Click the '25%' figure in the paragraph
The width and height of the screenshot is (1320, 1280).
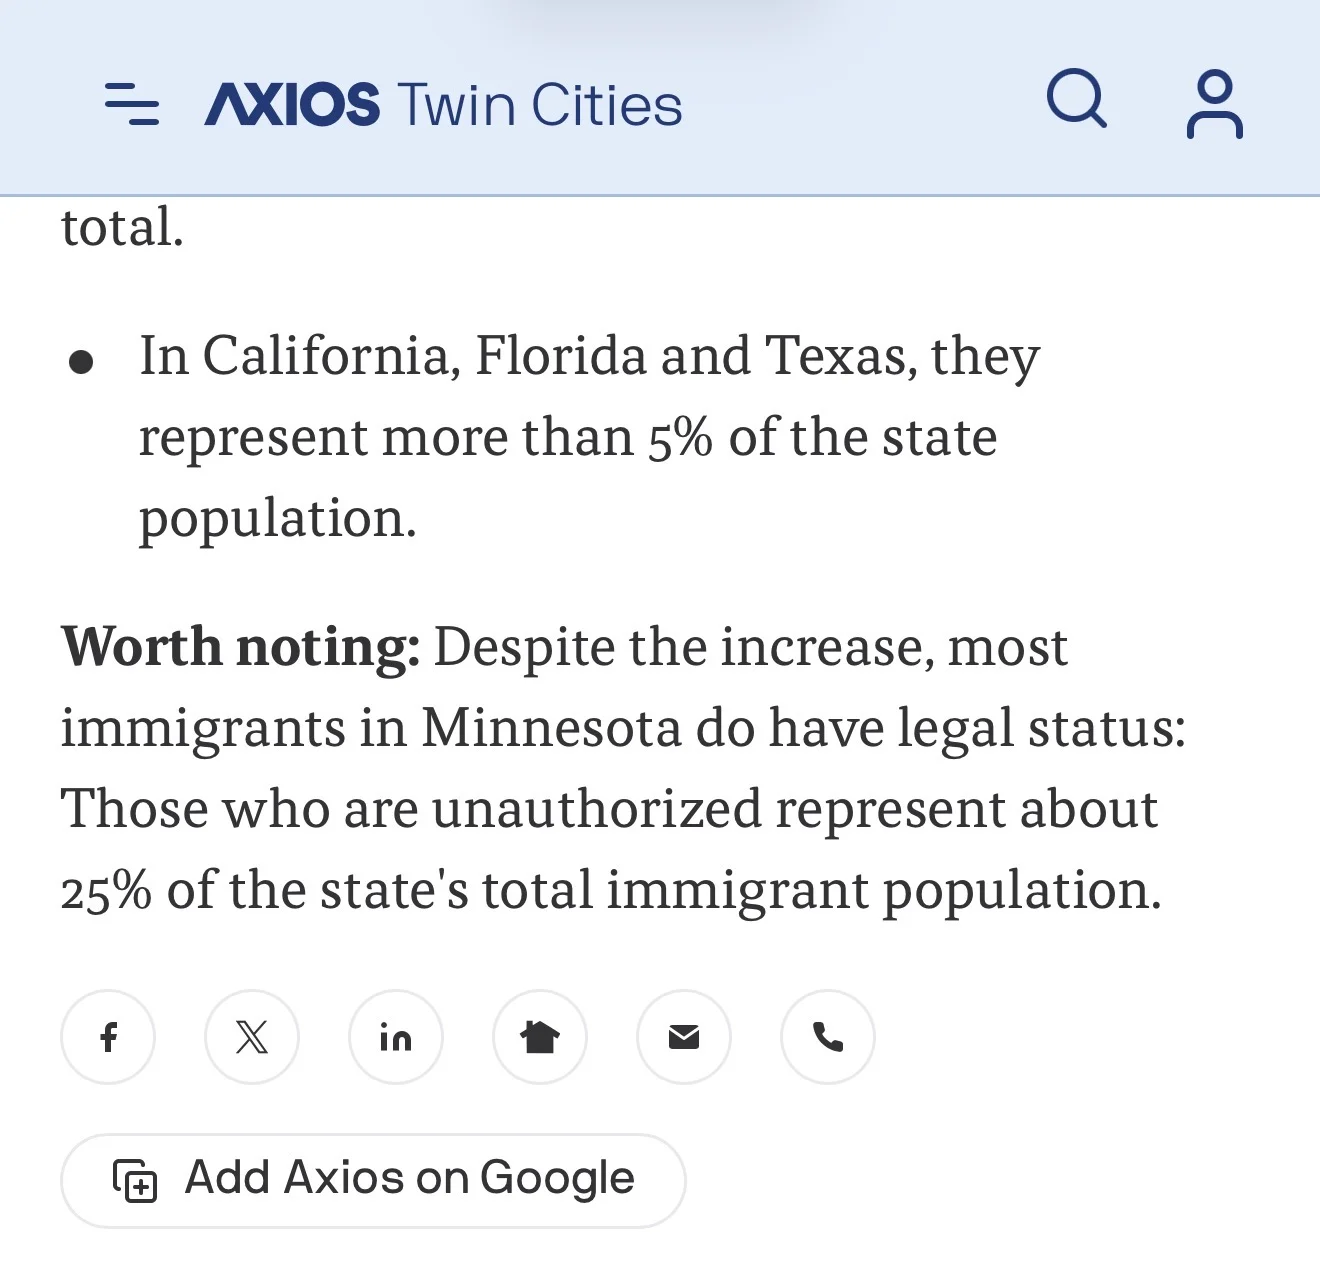pyautogui.click(x=105, y=890)
